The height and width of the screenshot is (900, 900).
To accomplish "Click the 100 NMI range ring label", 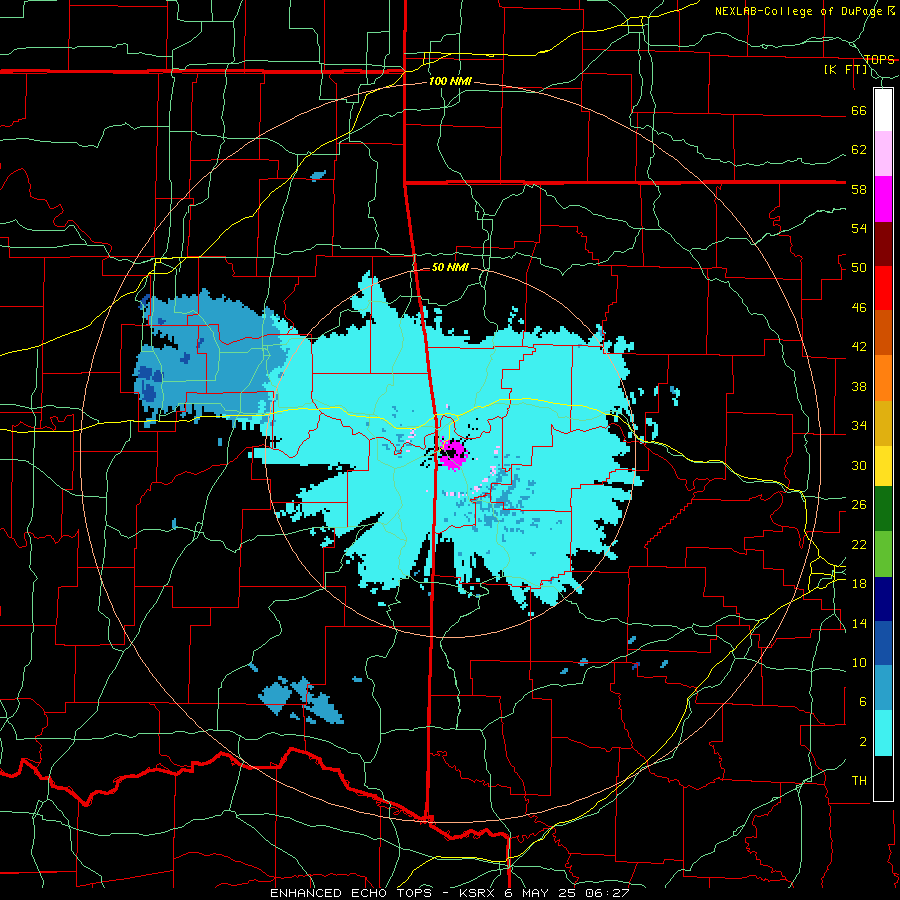I will 450,82.
